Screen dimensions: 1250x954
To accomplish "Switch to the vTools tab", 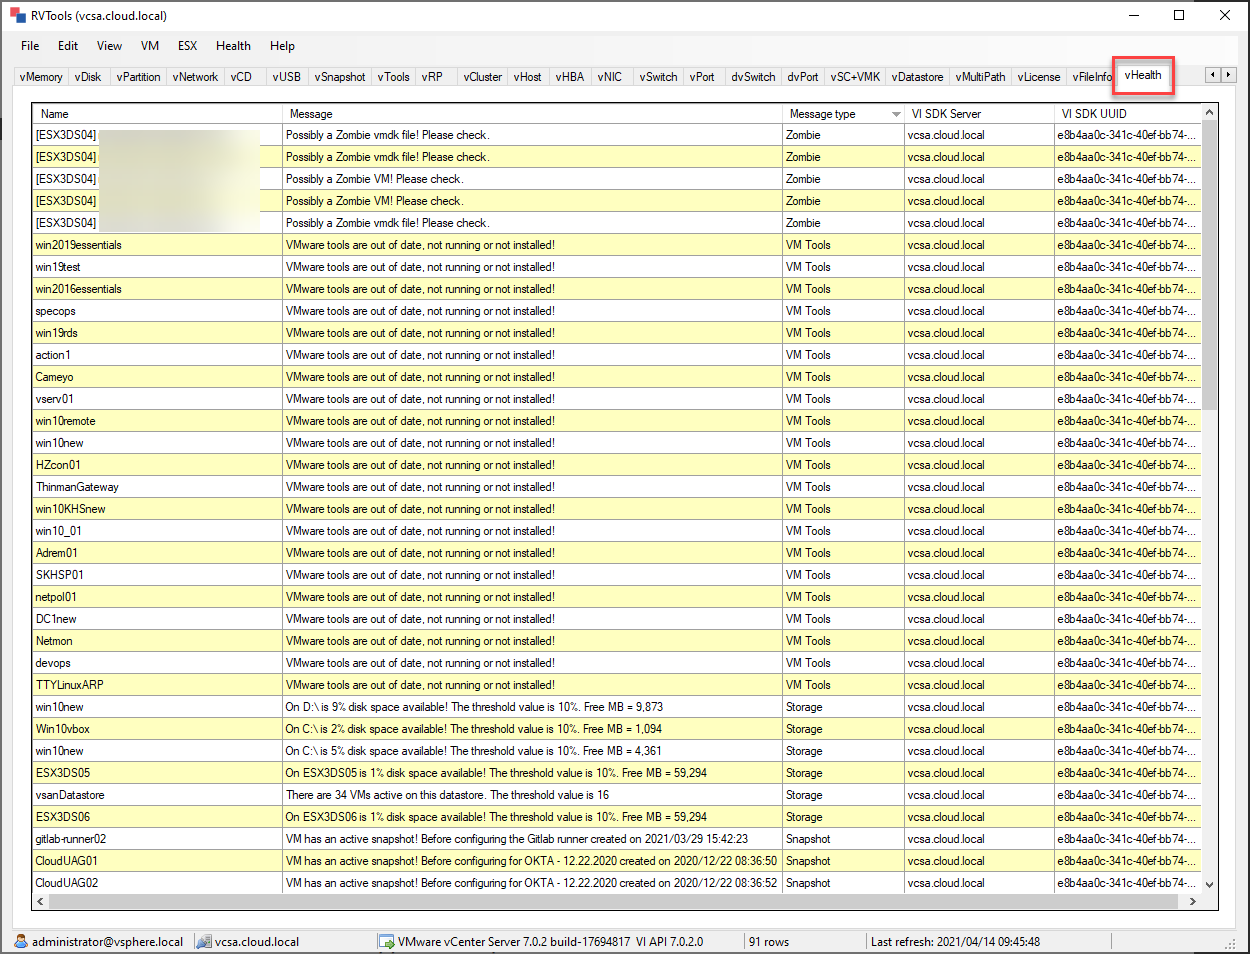I will (x=393, y=75).
